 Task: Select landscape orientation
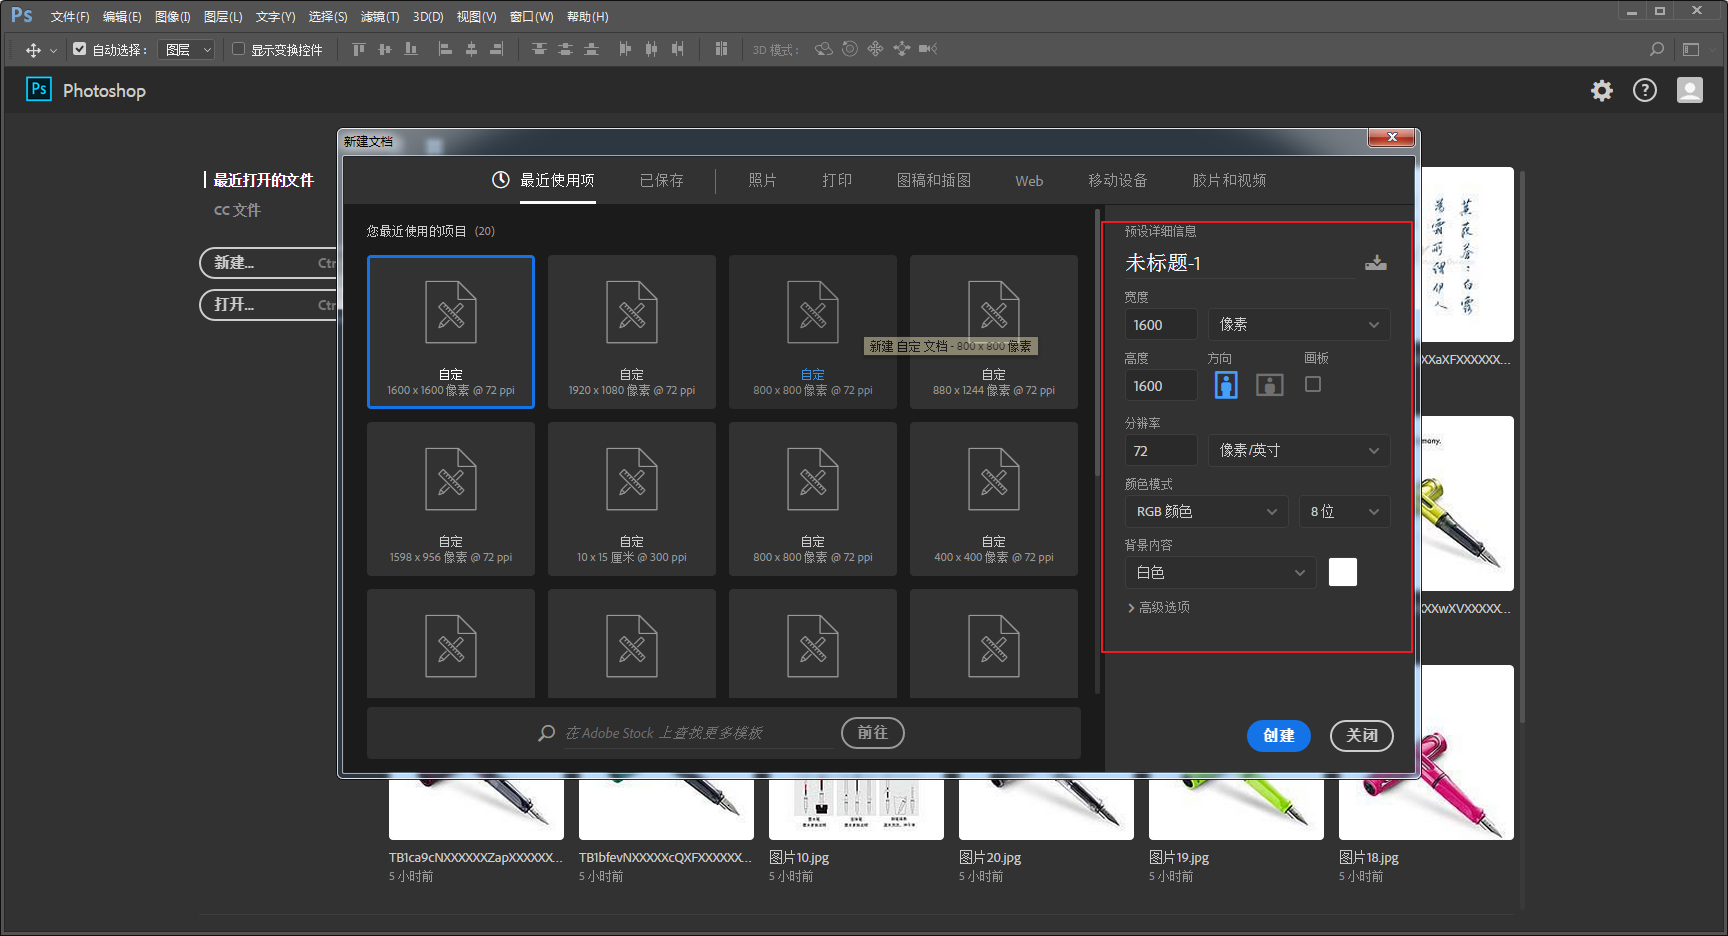pyautogui.click(x=1270, y=385)
